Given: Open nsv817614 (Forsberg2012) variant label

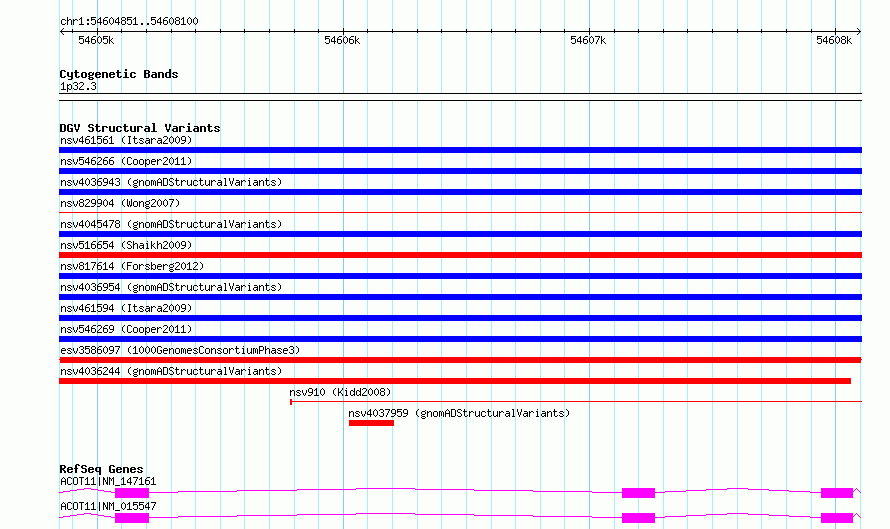Looking at the screenshot, I should click(132, 266).
